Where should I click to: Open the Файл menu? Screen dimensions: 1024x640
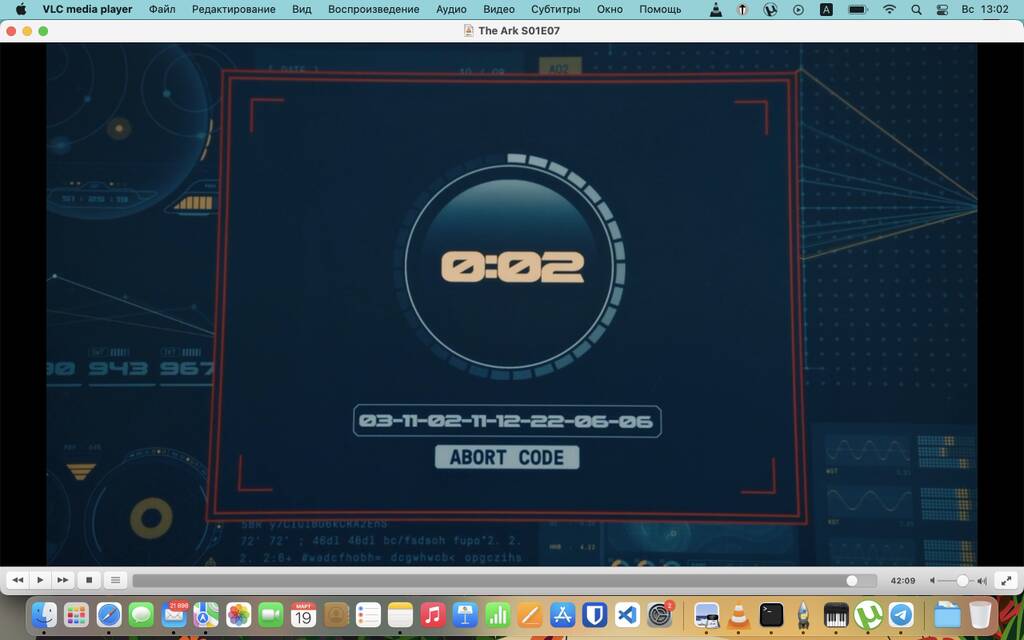pyautogui.click(x=162, y=9)
